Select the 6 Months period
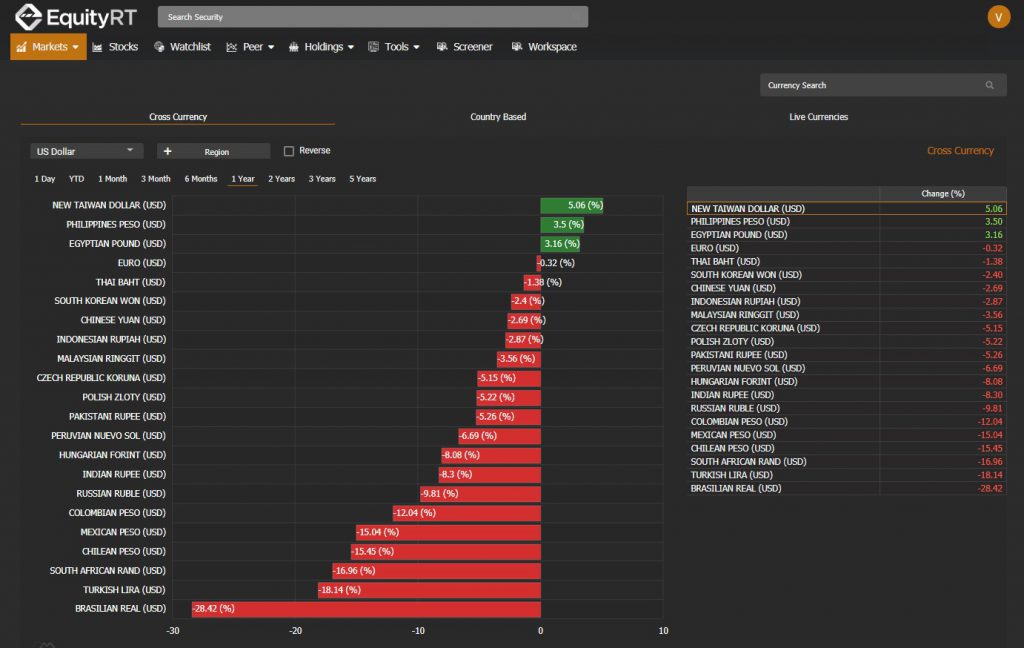The width and height of the screenshot is (1024, 648). point(200,179)
